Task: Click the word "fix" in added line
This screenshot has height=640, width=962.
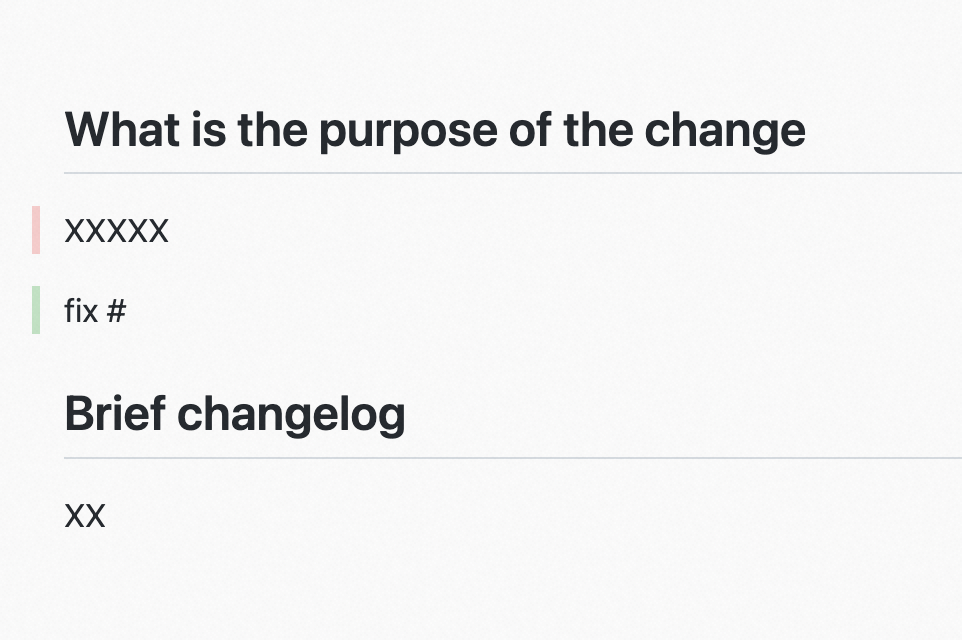Action: [x=81, y=310]
